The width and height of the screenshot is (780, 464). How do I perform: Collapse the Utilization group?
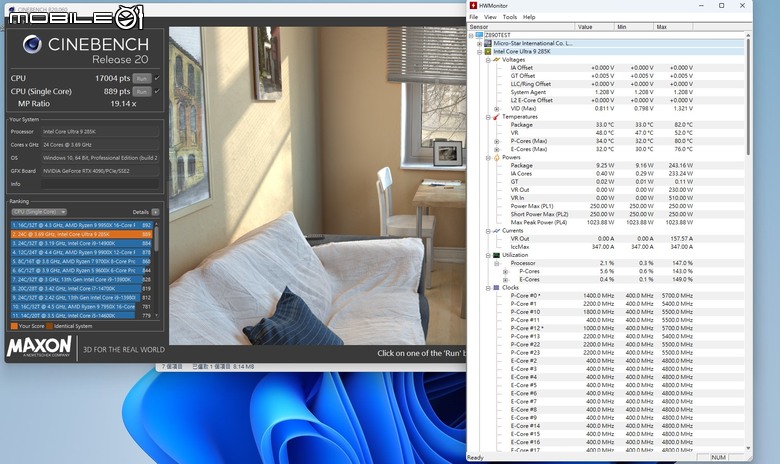click(488, 255)
